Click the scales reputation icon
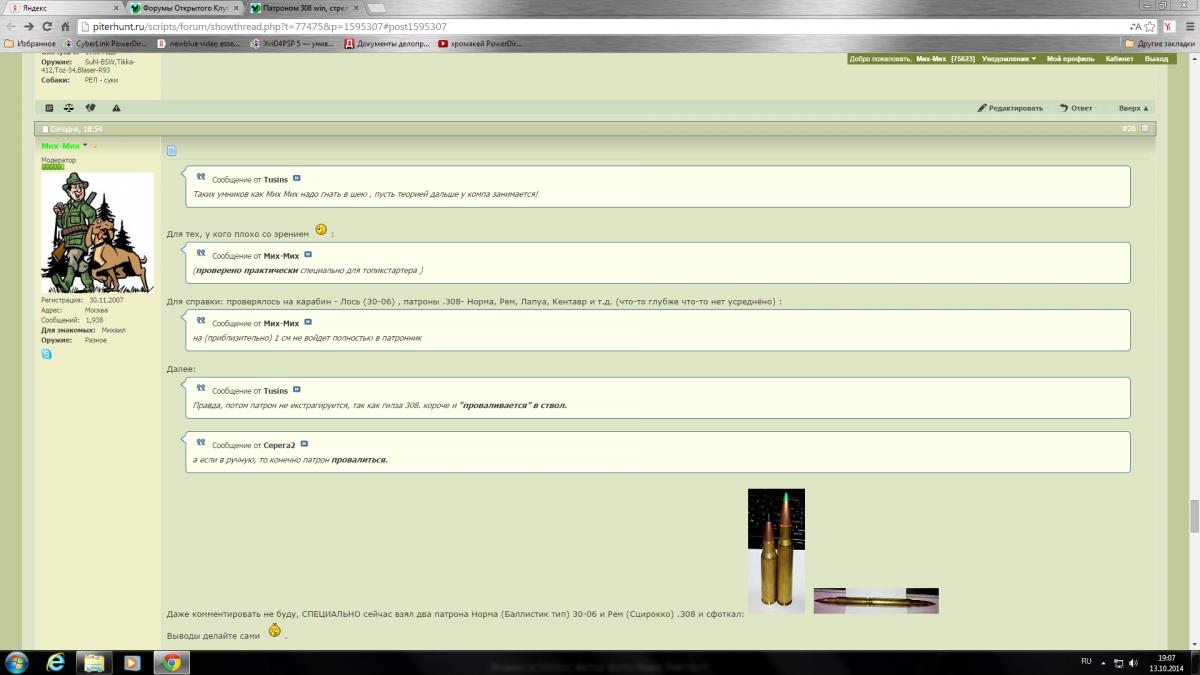The image size is (1200, 675). click(69, 108)
